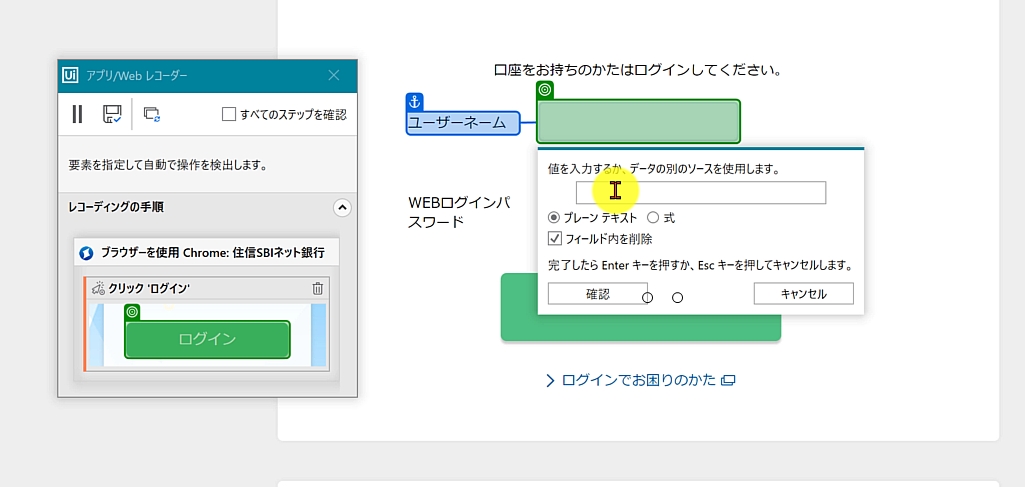
Task: Click the value text input field
Action: (700, 192)
